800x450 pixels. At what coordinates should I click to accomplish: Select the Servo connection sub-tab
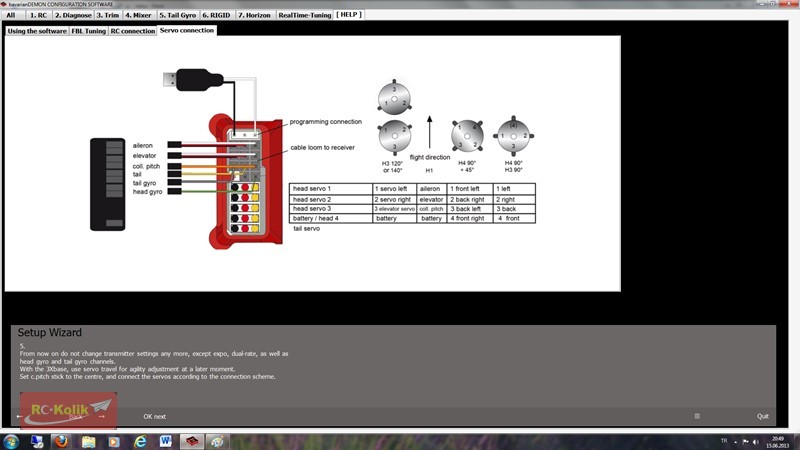(x=187, y=31)
